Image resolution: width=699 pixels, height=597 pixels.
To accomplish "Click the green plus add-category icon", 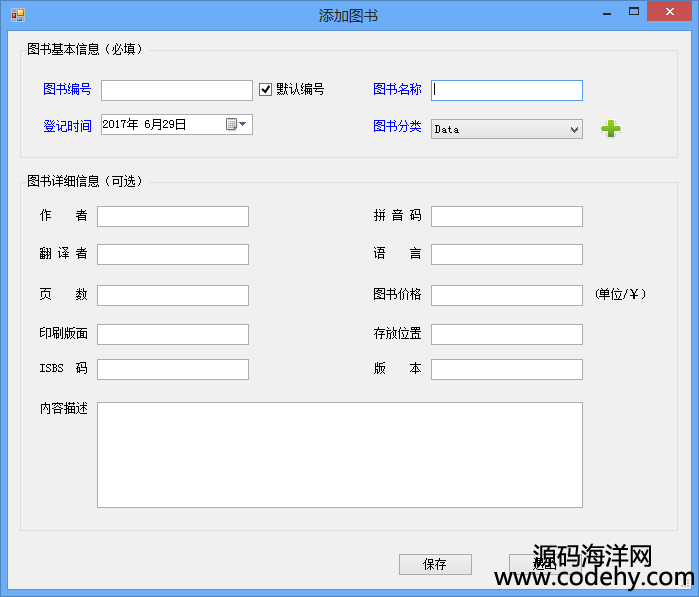I will pyautogui.click(x=610, y=129).
